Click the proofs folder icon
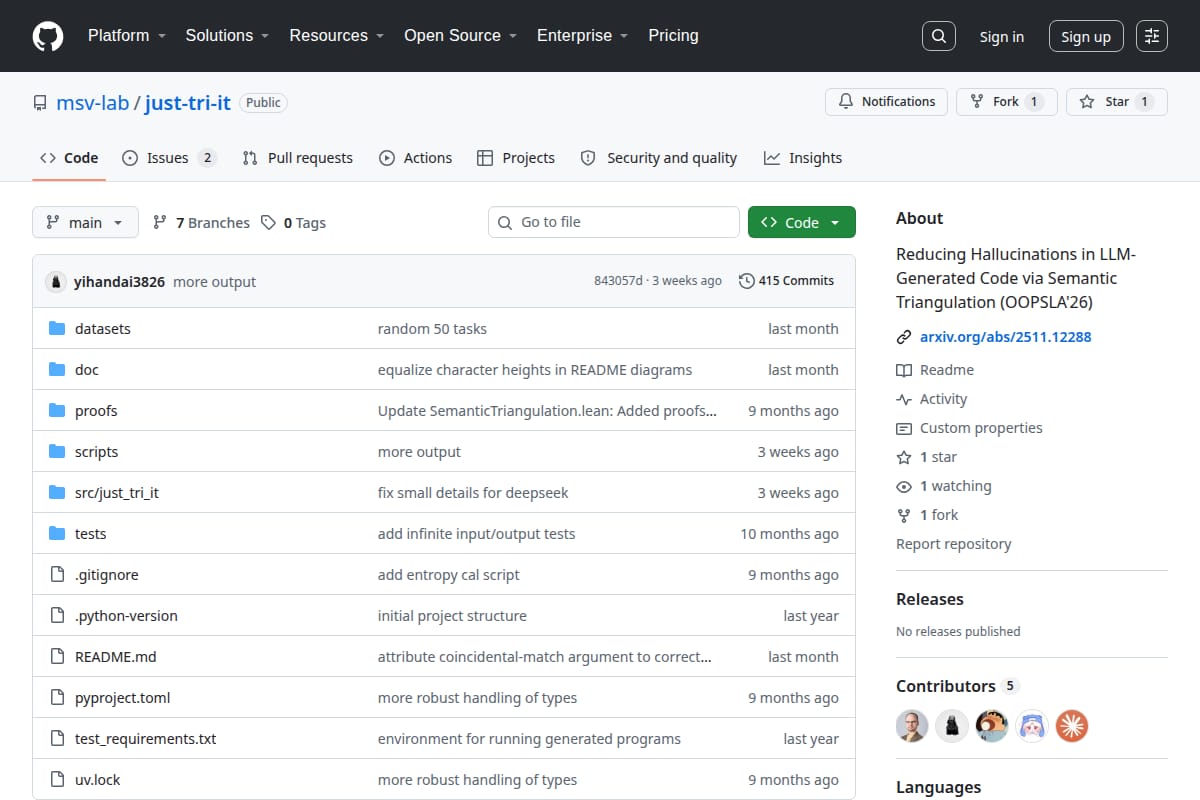 57,411
